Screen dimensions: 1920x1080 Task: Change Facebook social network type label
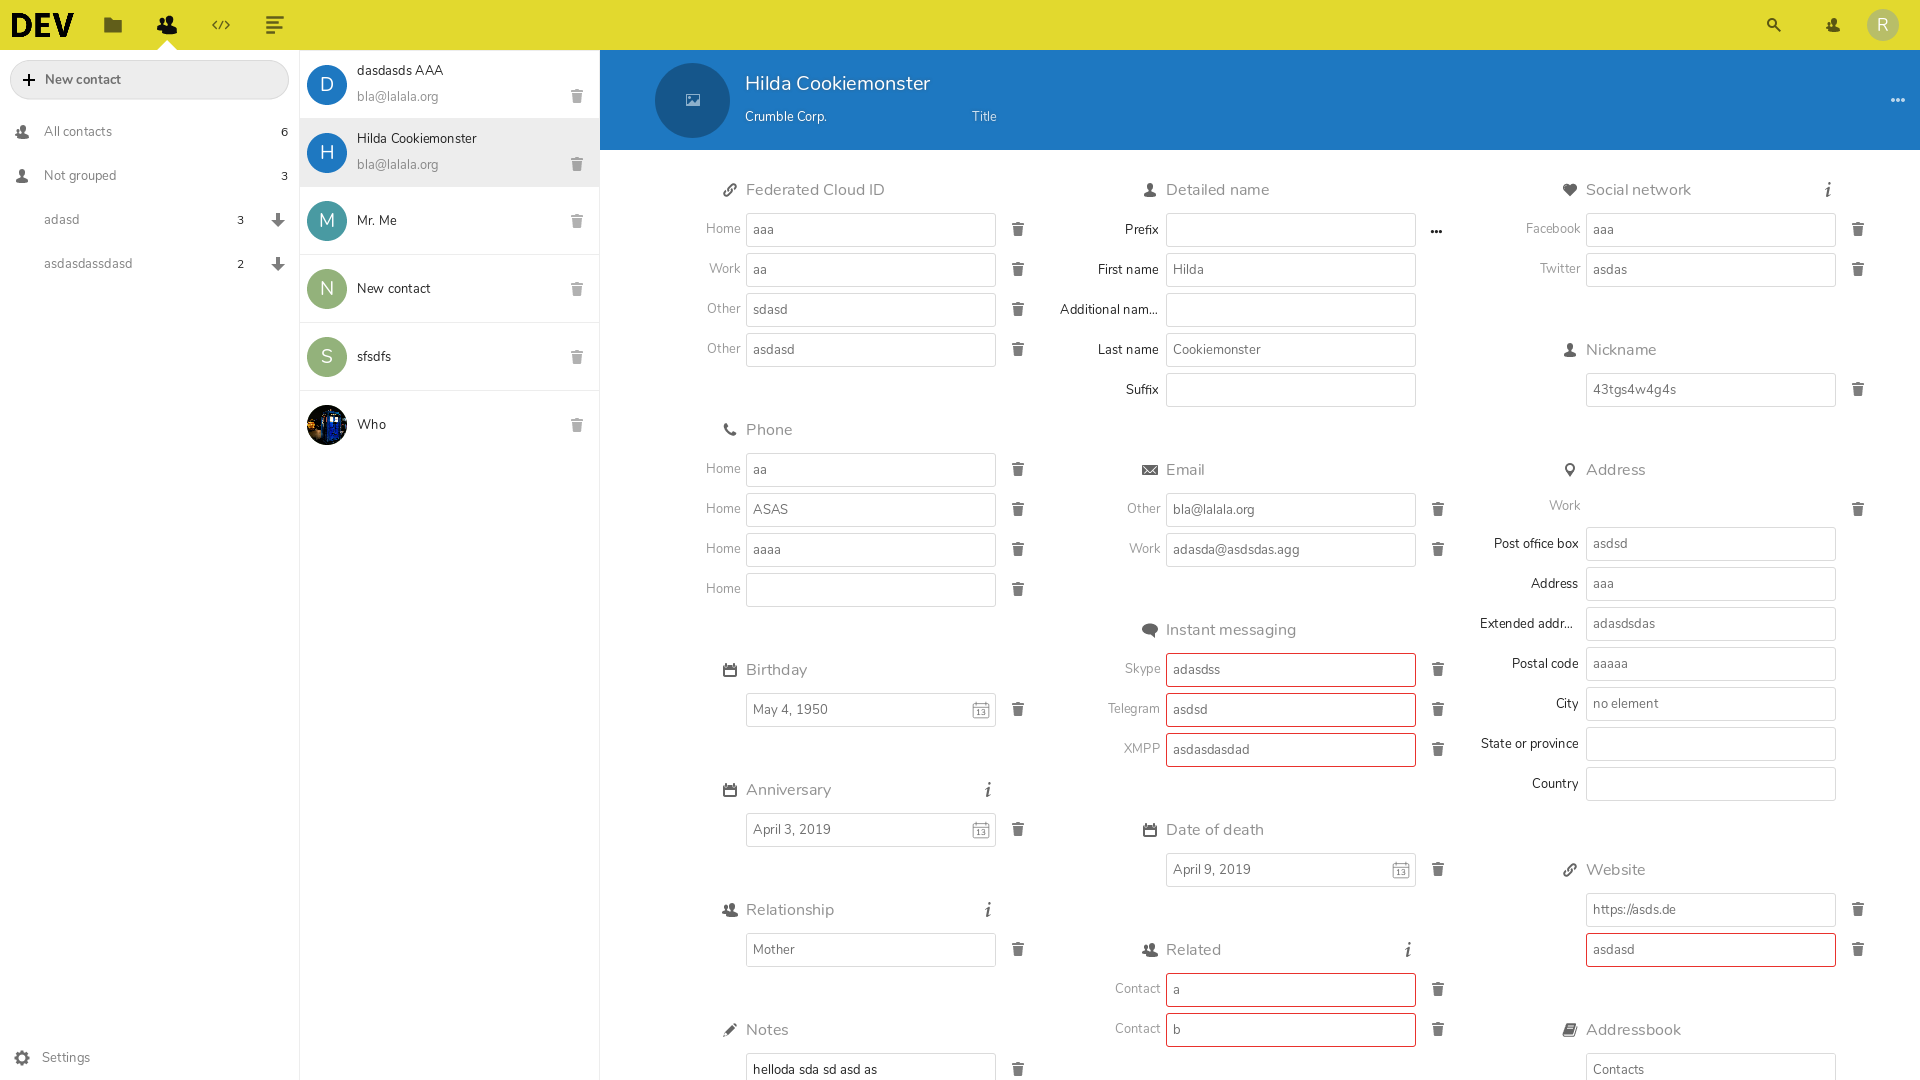point(1552,229)
